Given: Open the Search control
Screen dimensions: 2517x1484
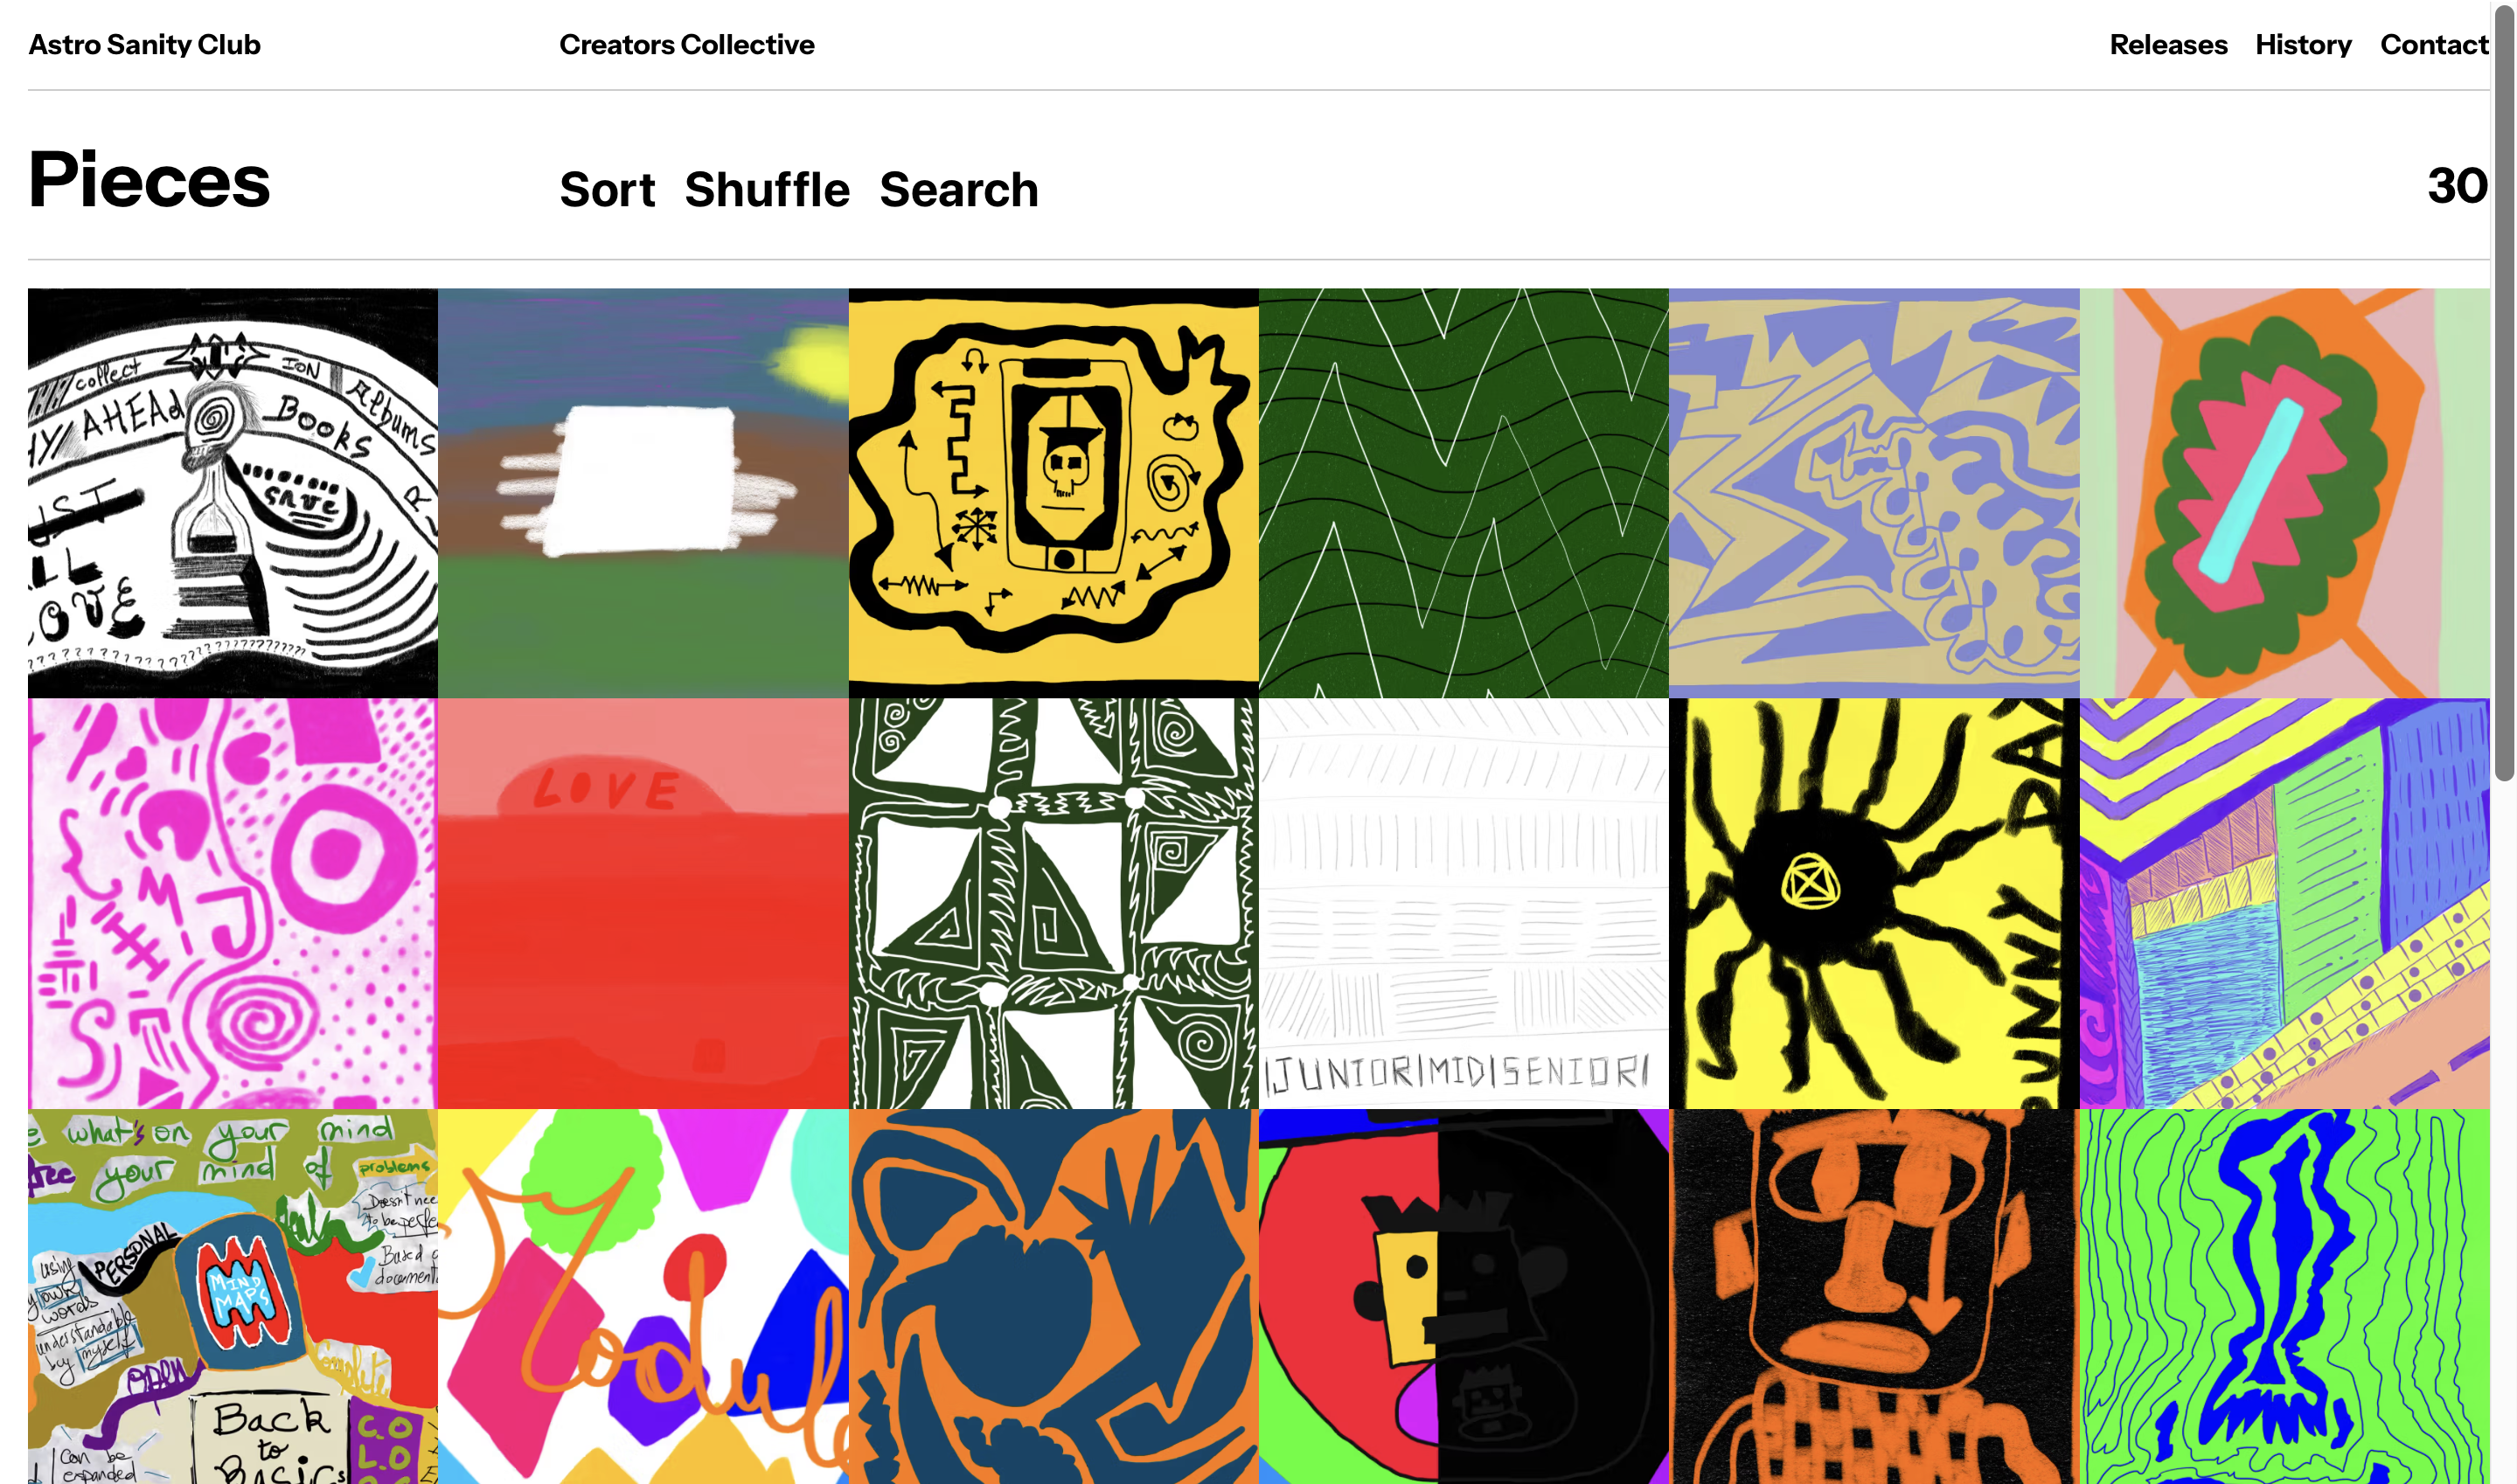Looking at the screenshot, I should coord(958,189).
